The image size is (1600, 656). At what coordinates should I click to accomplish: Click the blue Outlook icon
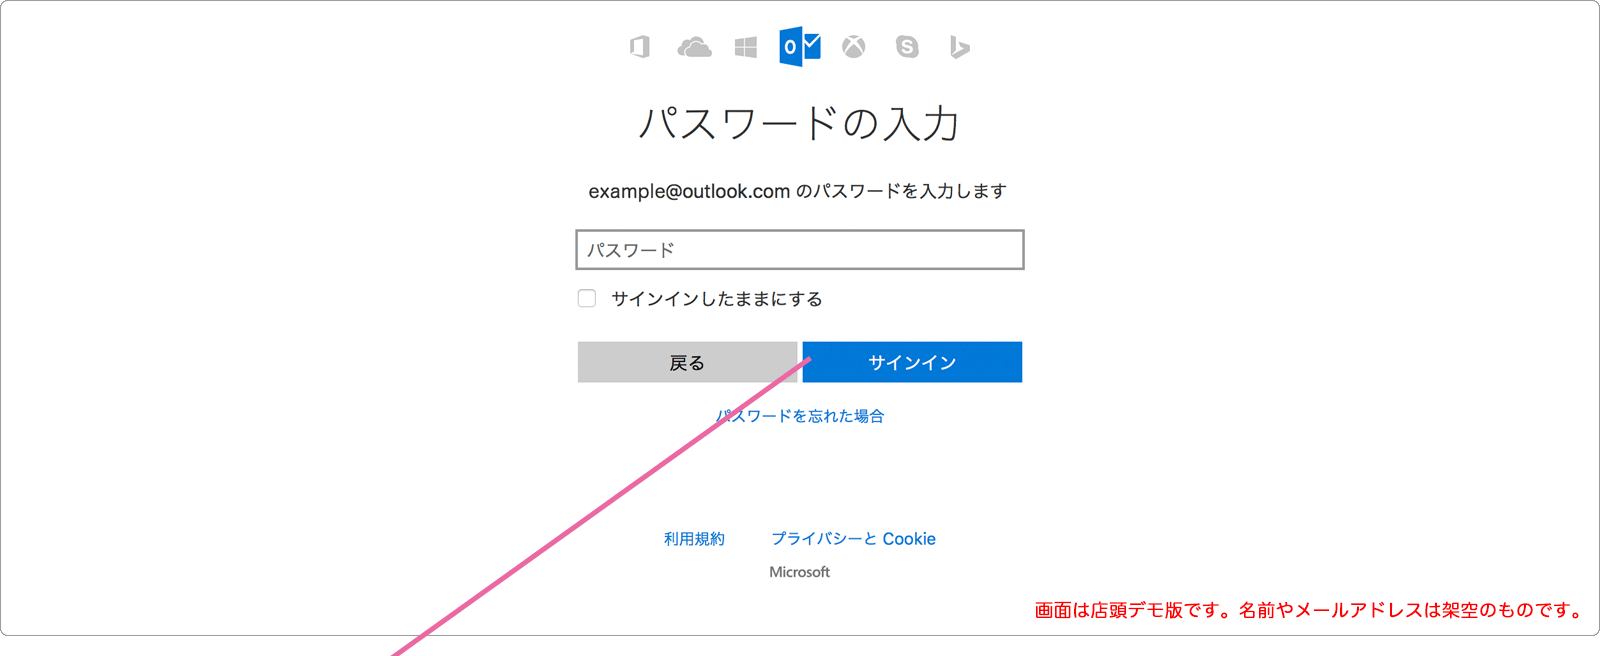click(x=800, y=47)
